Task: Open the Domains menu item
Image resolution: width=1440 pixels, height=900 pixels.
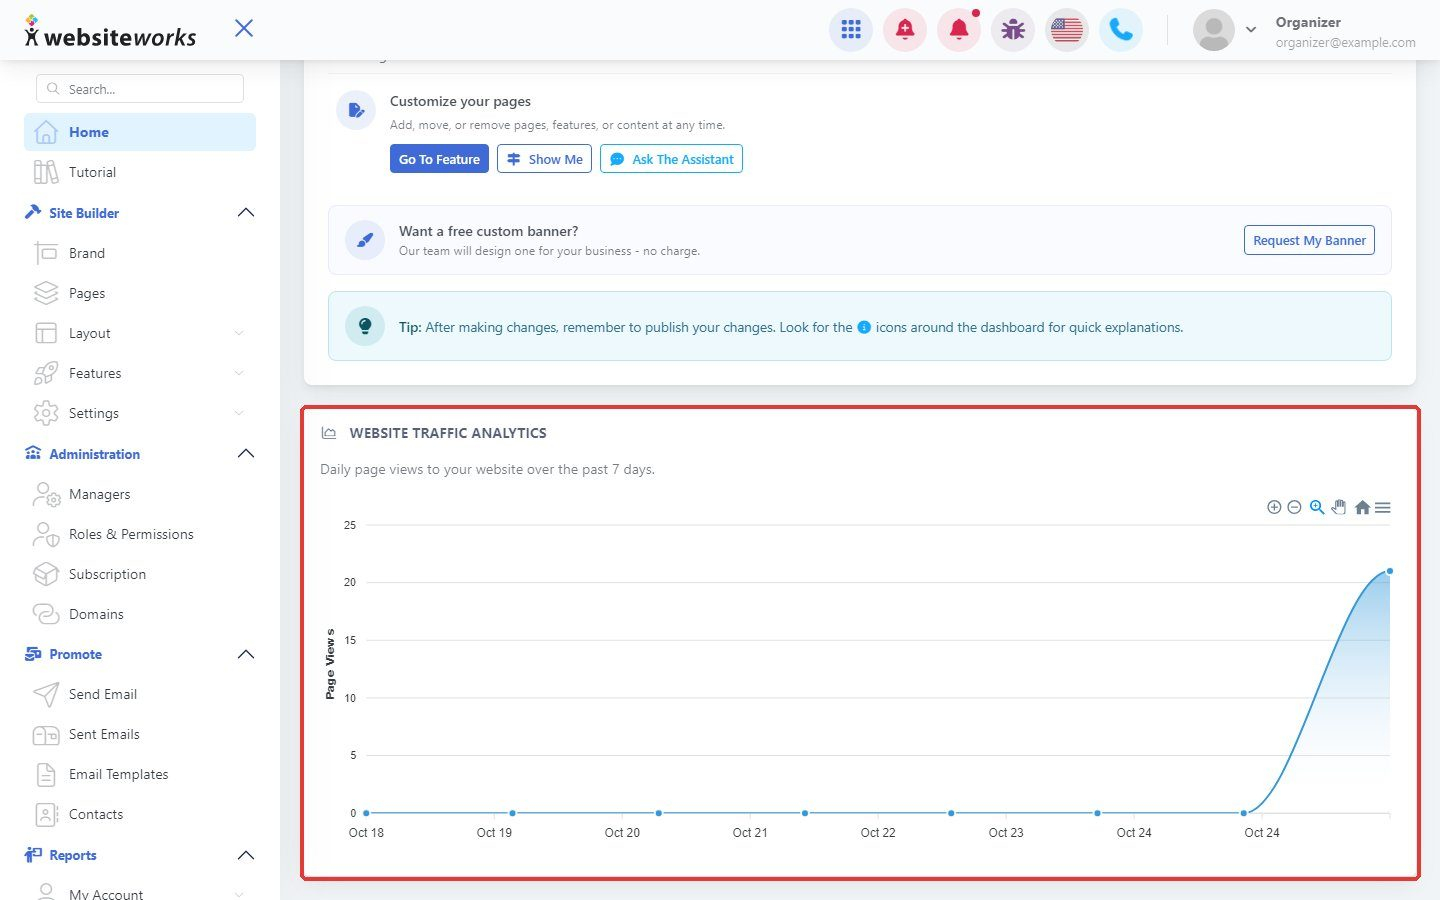Action: tap(140, 614)
